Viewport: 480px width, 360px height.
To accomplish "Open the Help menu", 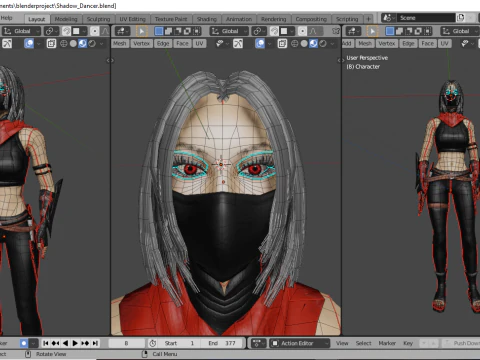I will (6, 18).
